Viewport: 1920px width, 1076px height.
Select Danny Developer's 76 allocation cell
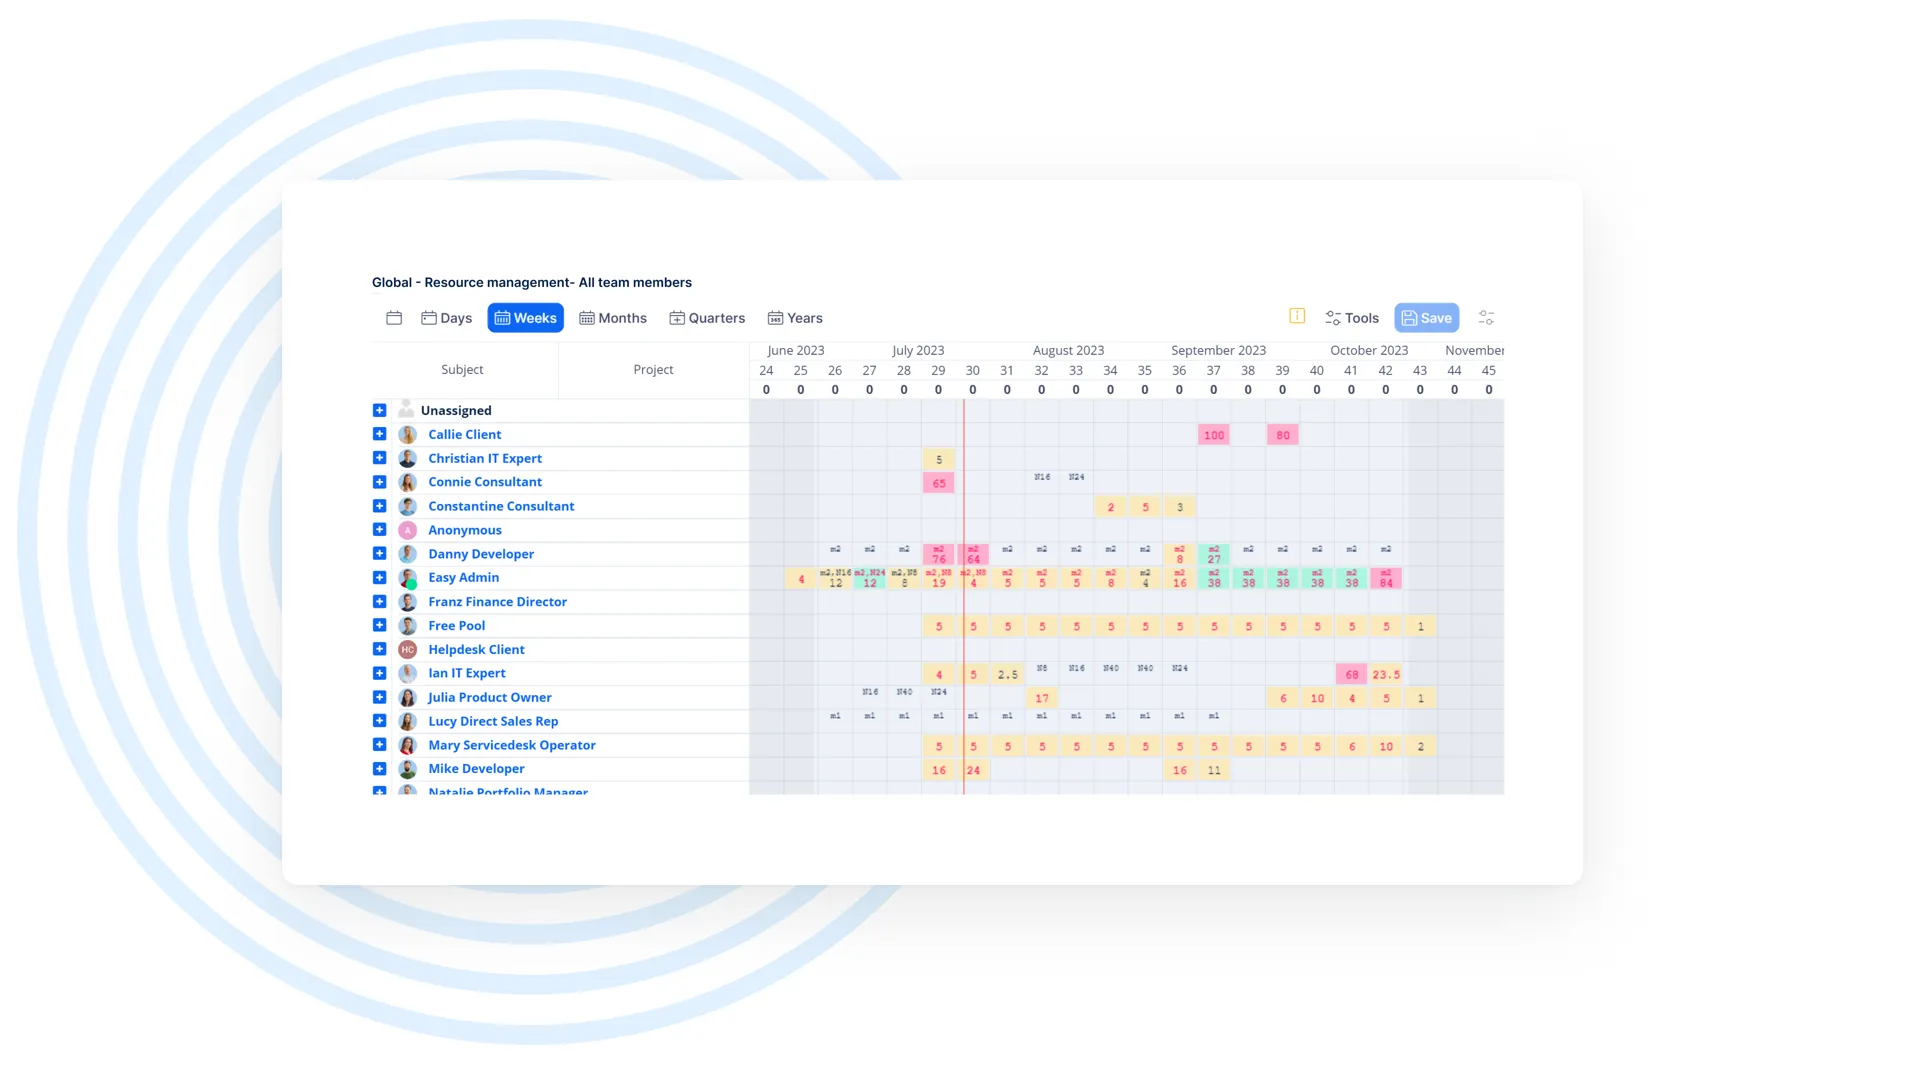point(938,555)
